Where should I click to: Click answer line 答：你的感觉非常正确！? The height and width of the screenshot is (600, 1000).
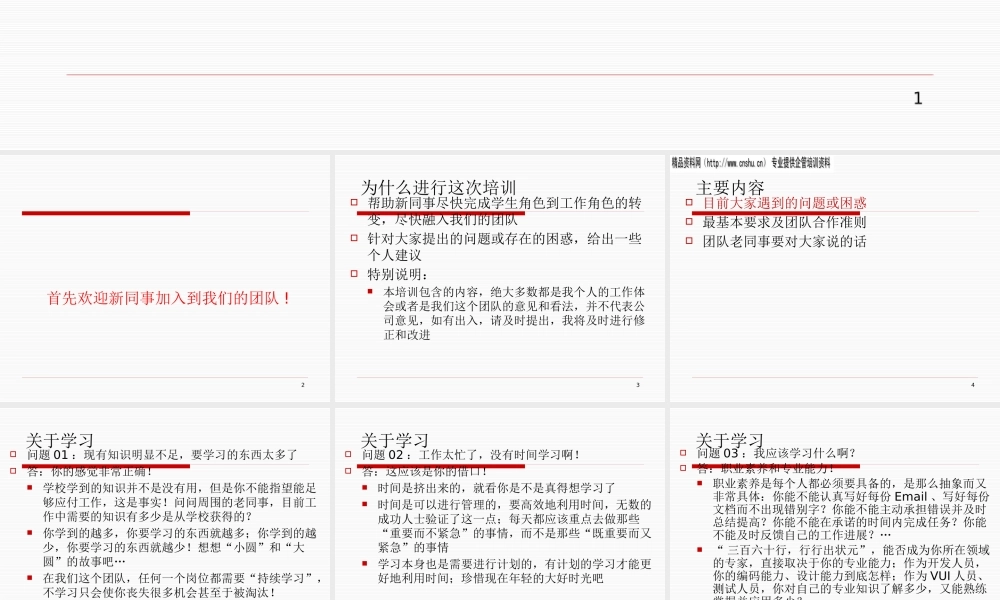coord(90,471)
